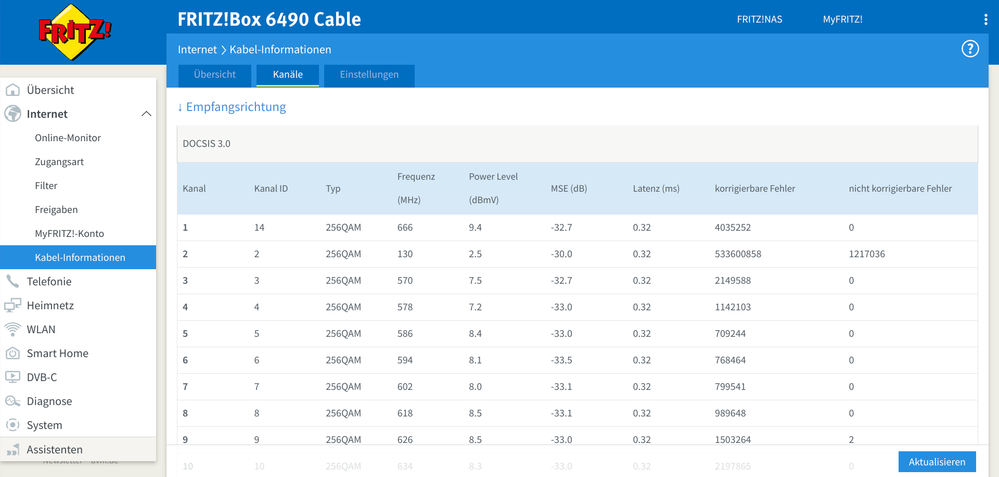Click the value 4035252
The width and height of the screenshot is (999, 477).
point(733,227)
